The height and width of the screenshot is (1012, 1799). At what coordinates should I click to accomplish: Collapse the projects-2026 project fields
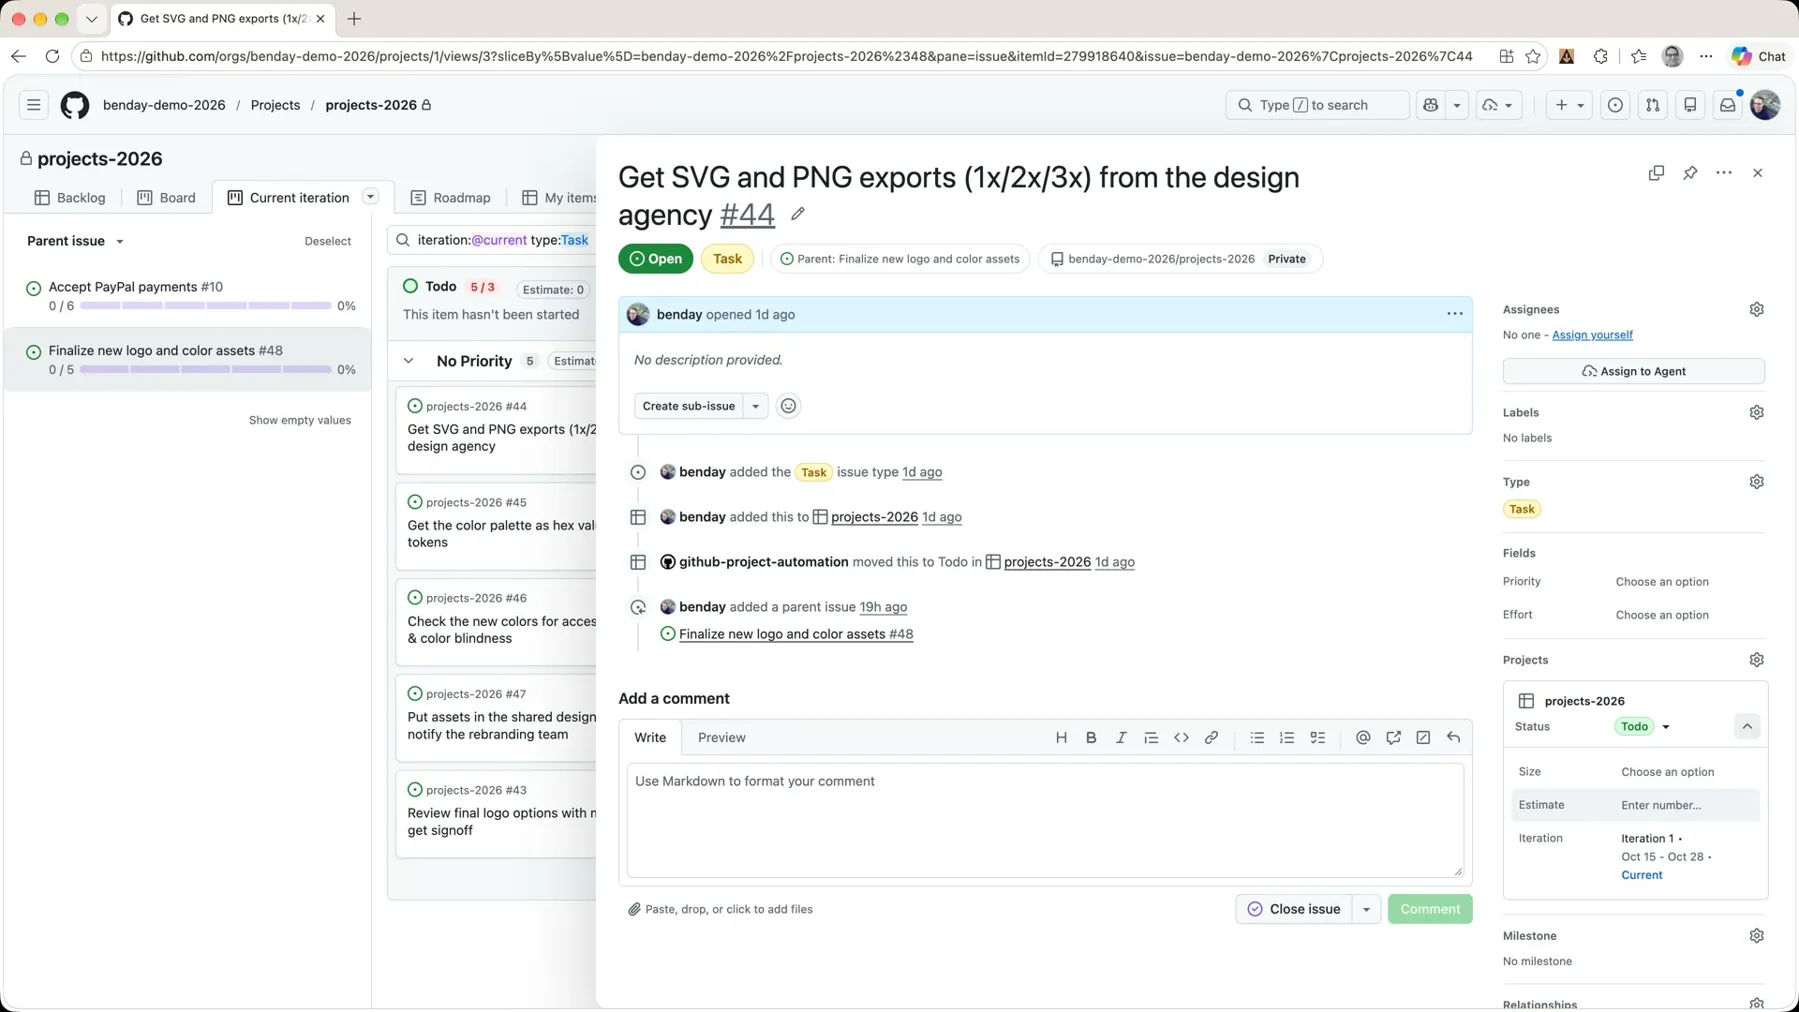pos(1747,727)
